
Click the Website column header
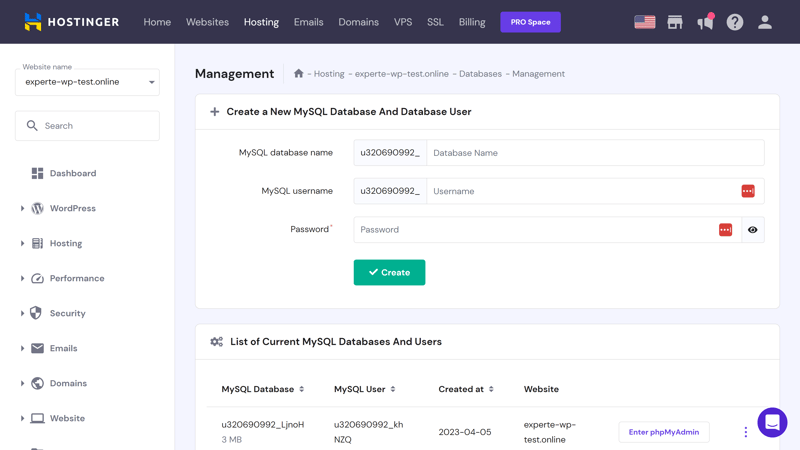(541, 389)
